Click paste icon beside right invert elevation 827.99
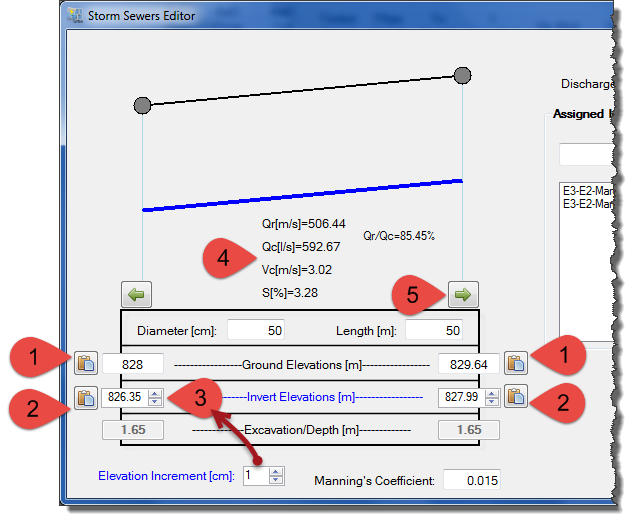This screenshot has width=633, height=521. [x=516, y=397]
